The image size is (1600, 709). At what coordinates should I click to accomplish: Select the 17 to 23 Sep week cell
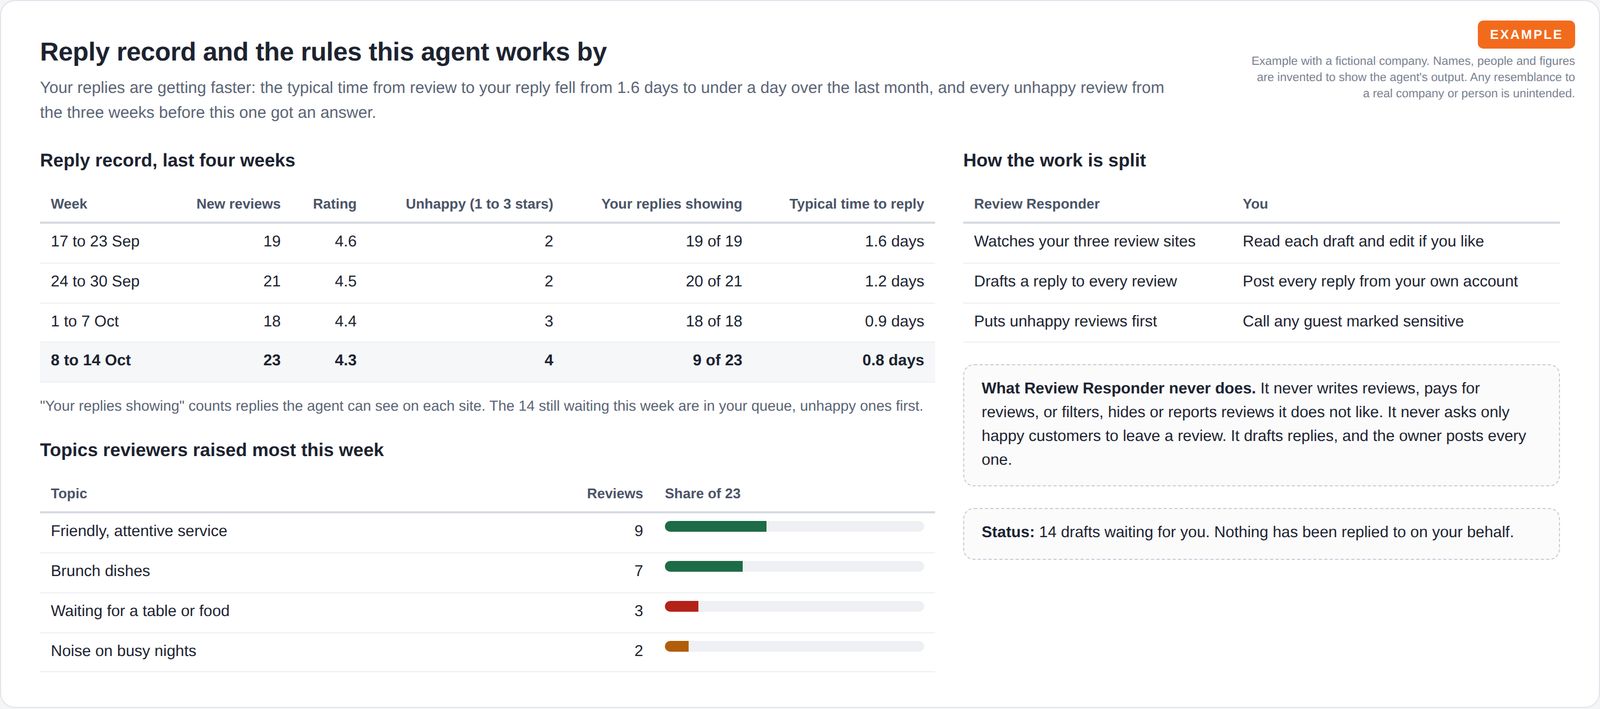tap(95, 241)
